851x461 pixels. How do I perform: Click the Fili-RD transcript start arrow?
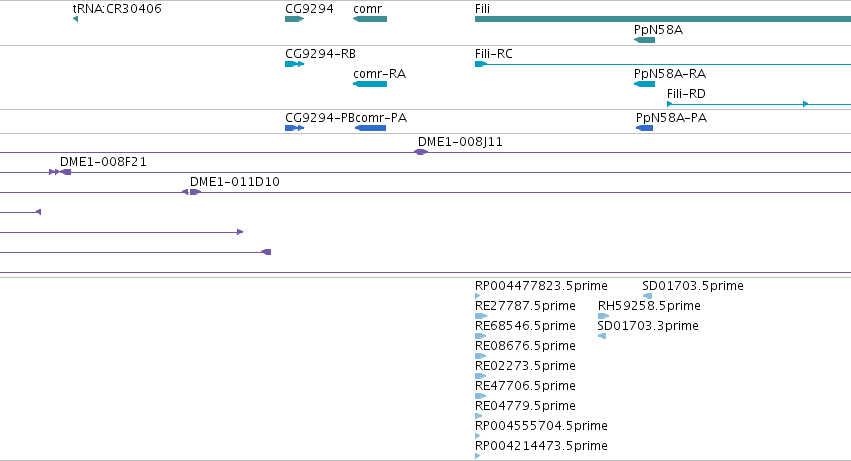pyautogui.click(x=670, y=104)
